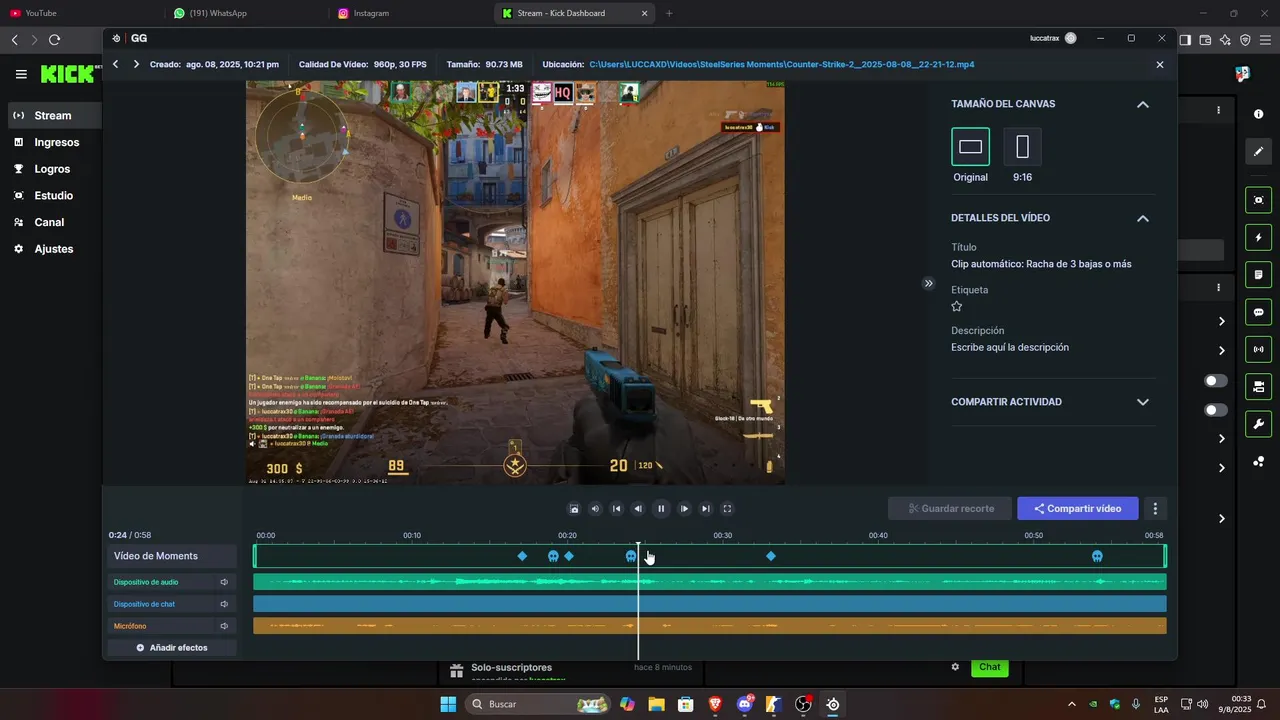Select the Vídeo de Moments track label
This screenshot has height=720, width=1280.
click(x=172, y=556)
